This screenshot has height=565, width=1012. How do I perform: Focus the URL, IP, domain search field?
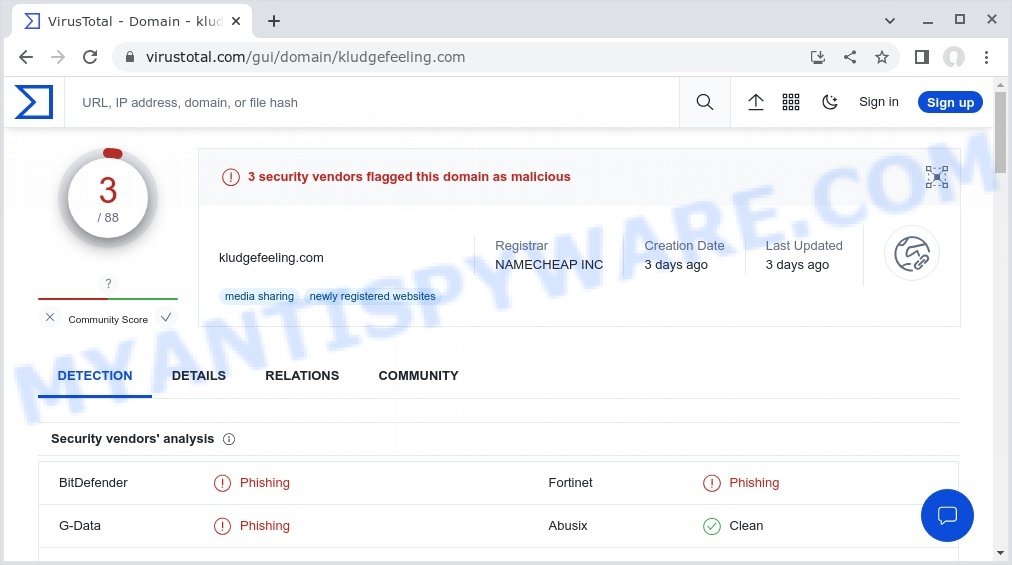[371, 102]
